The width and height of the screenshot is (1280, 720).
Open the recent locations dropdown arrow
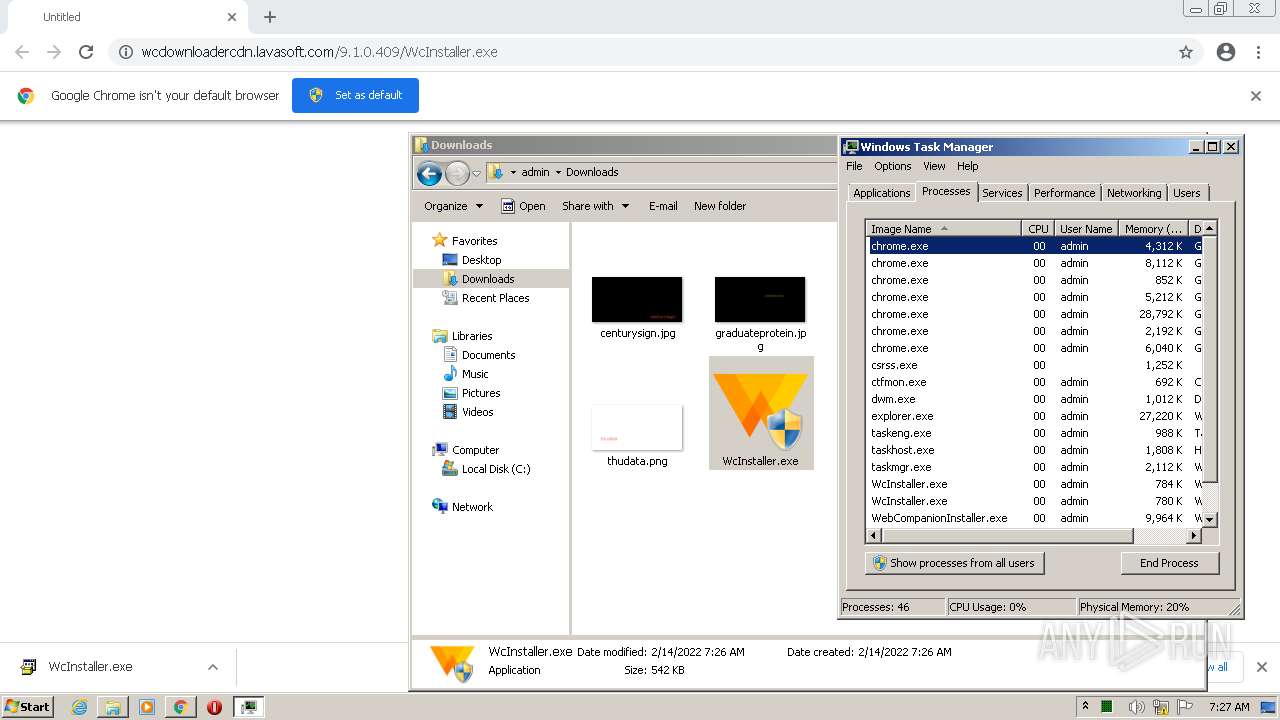(x=477, y=174)
